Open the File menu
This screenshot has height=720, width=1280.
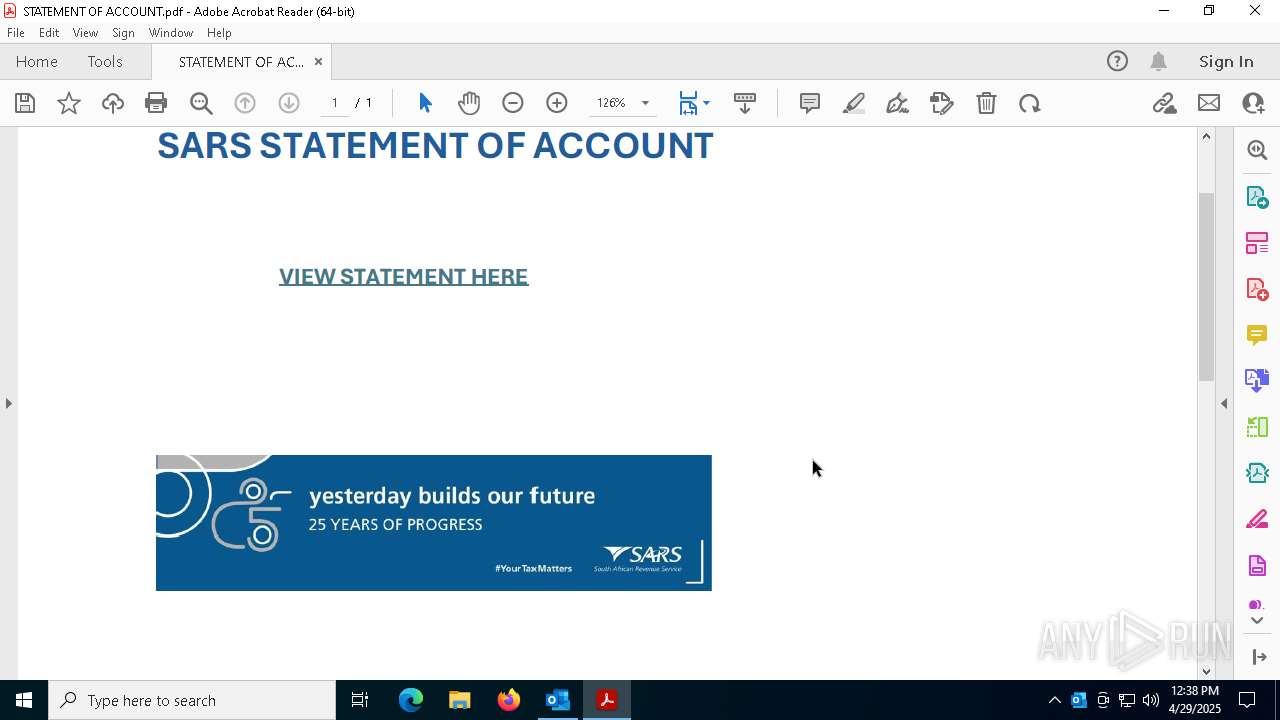coord(16,33)
